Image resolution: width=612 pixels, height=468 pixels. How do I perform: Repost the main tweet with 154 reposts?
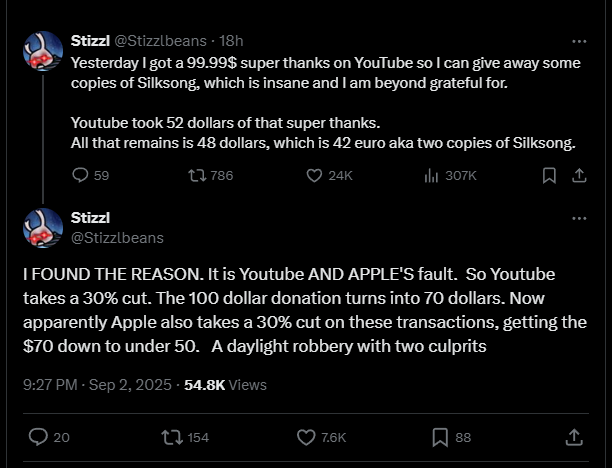point(185,437)
